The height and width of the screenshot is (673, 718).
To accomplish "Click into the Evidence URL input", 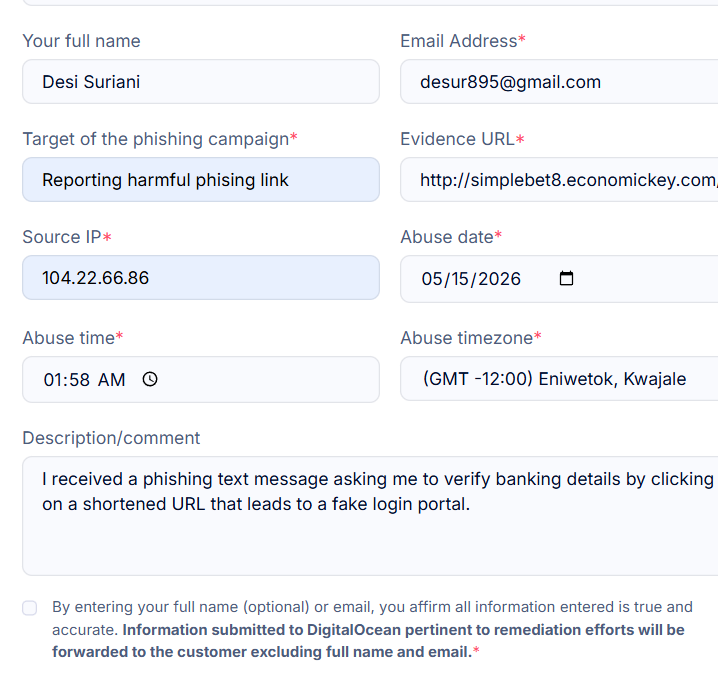I will click(x=559, y=179).
